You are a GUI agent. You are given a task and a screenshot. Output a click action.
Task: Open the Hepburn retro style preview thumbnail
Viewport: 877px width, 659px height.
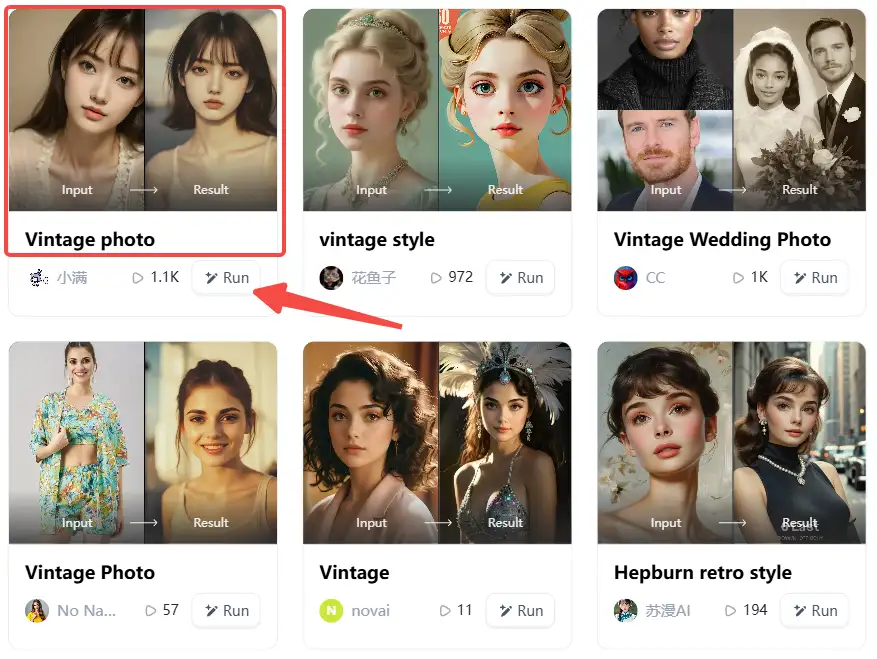pos(731,442)
